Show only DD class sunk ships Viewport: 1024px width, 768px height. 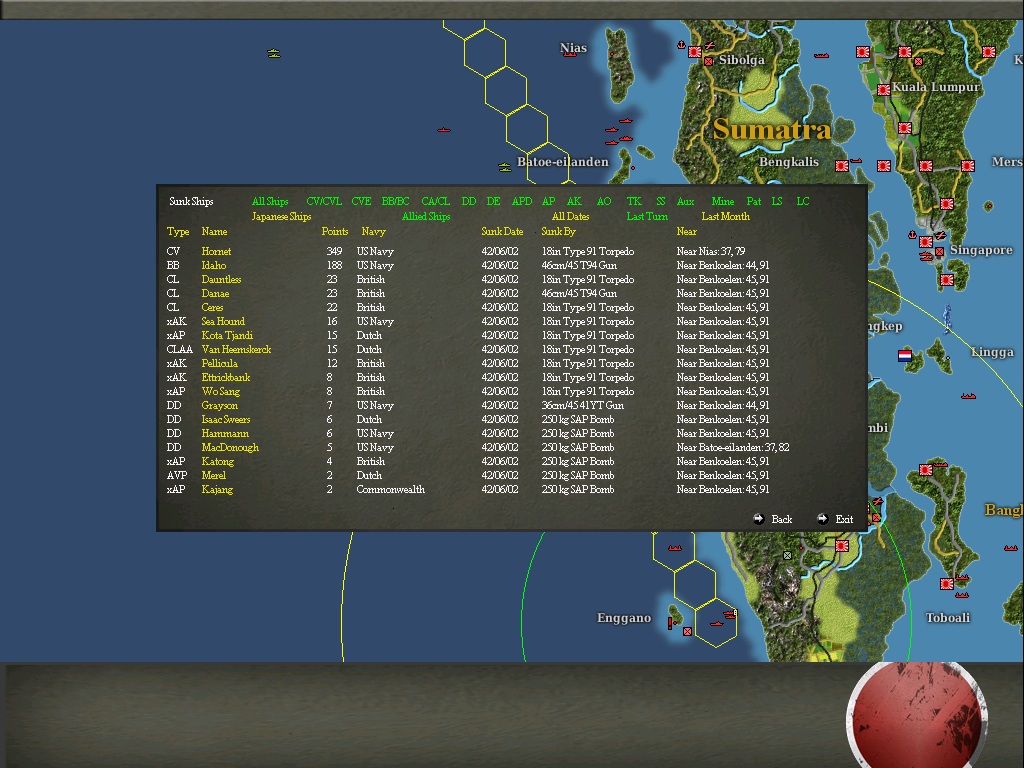469,201
